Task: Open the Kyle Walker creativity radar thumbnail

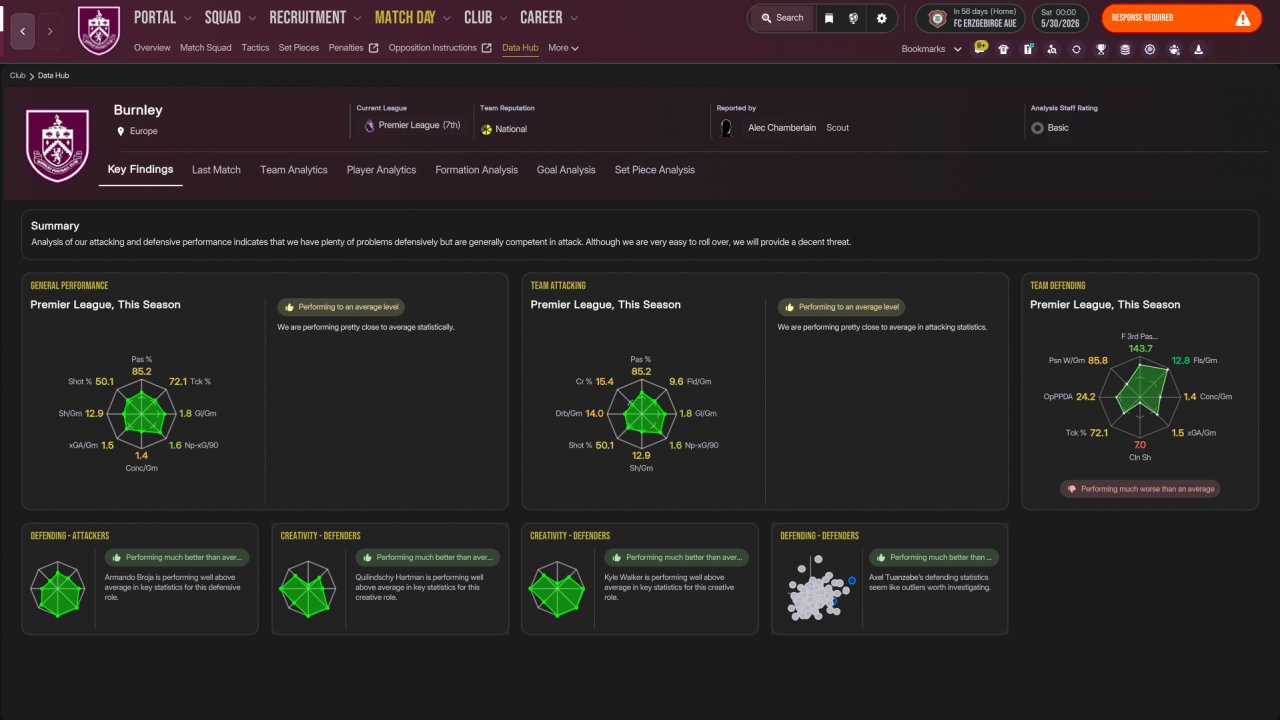Action: tap(558, 589)
